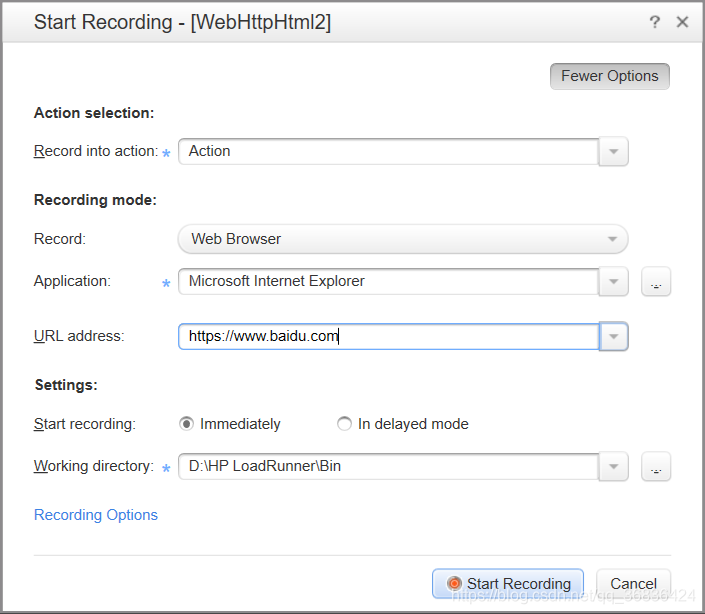Image resolution: width=705 pixels, height=614 pixels.
Task: Close the Start Recording dialog
Action: click(x=683, y=22)
